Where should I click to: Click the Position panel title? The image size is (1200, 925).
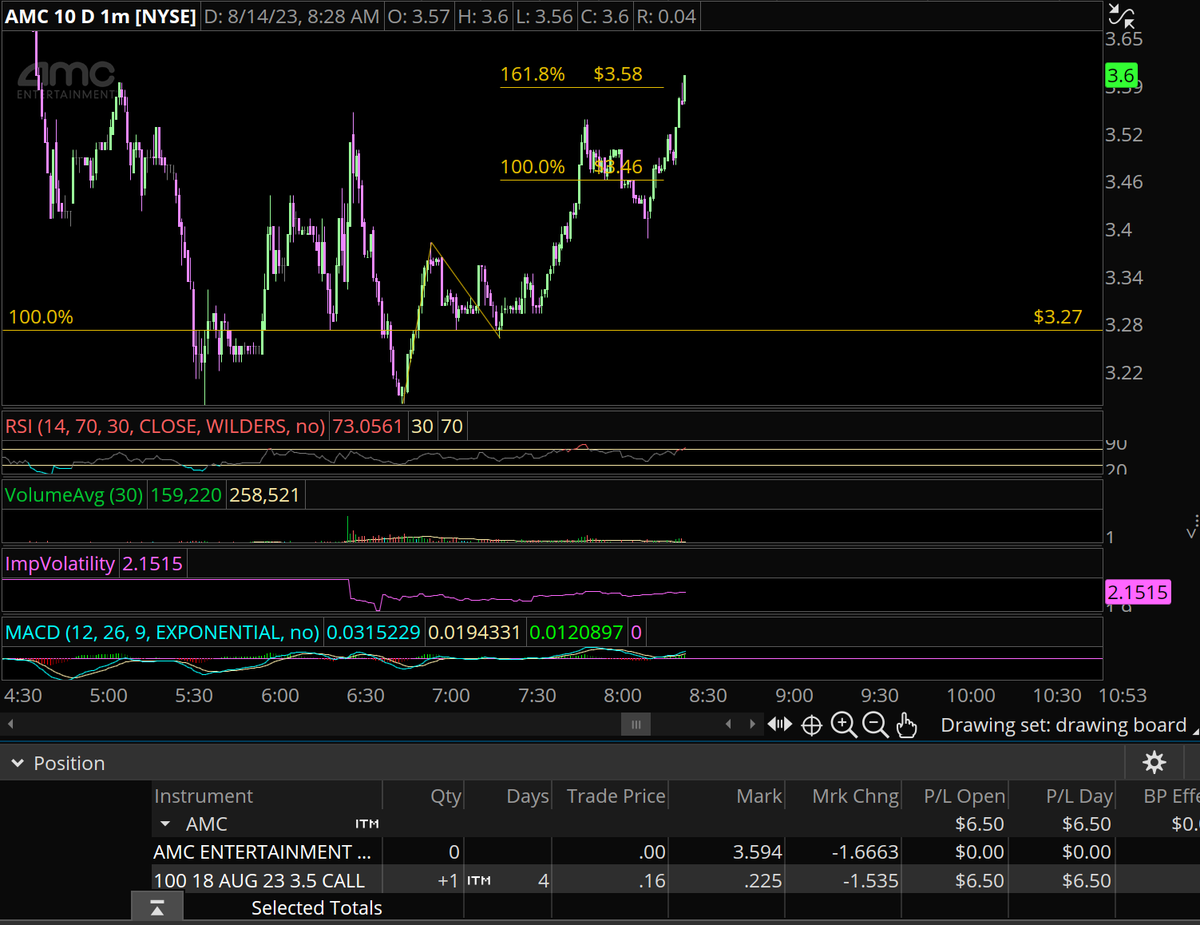[69, 763]
